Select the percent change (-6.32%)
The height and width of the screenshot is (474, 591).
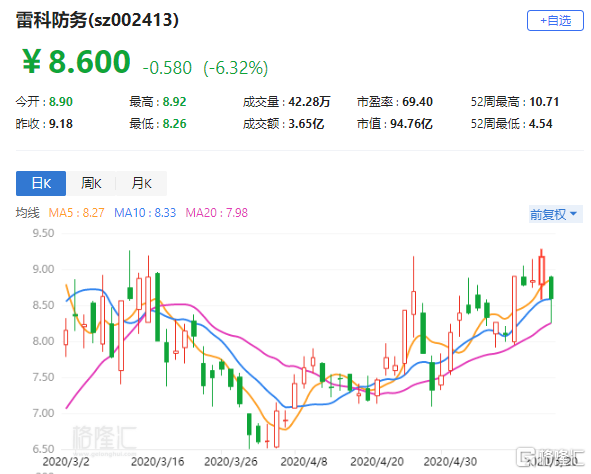pos(236,68)
